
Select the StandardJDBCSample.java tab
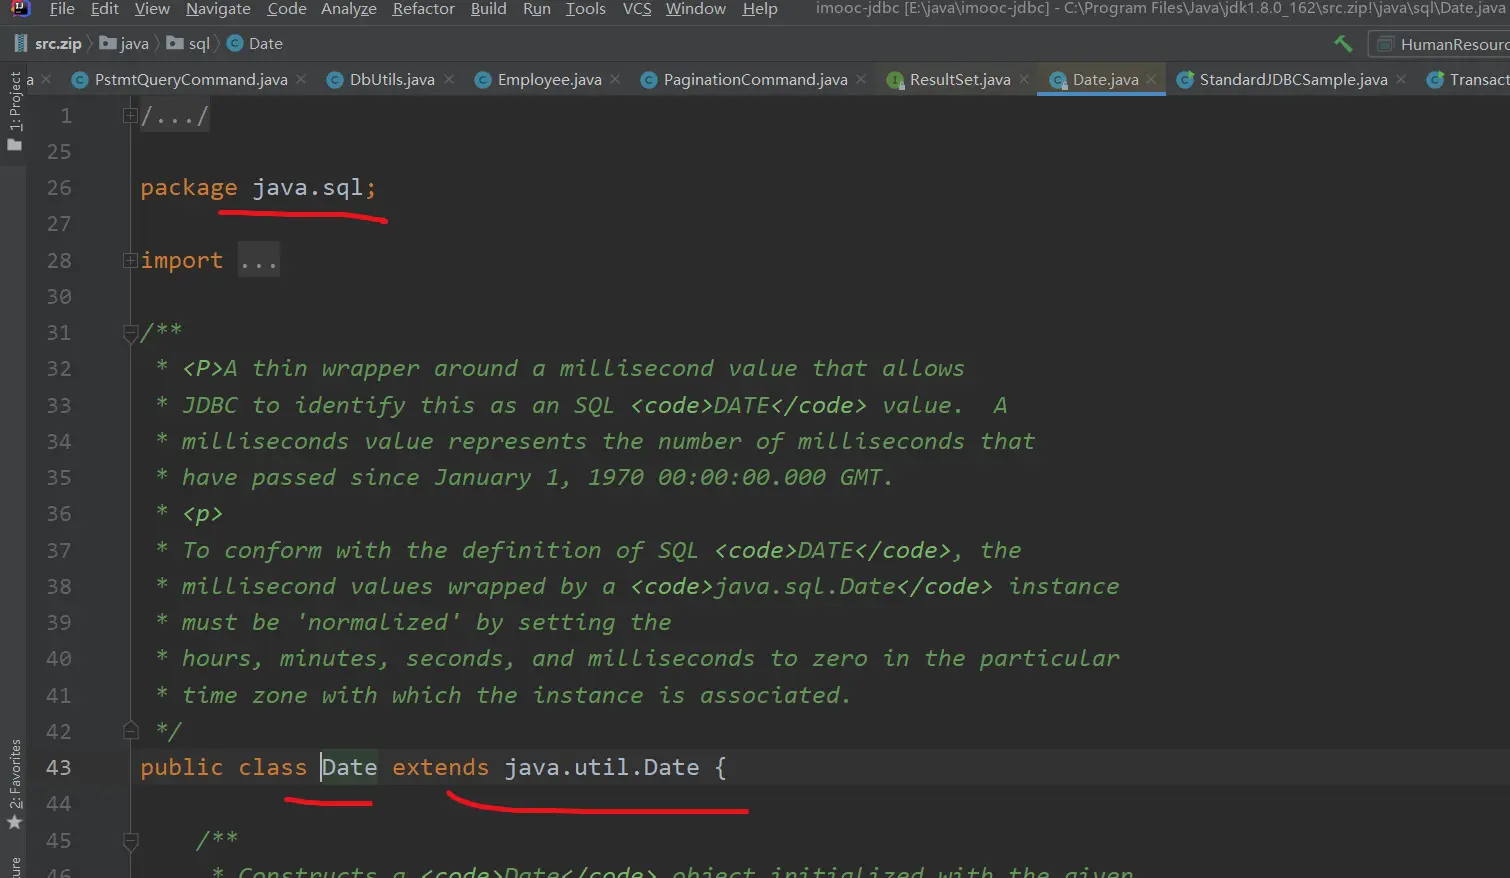click(1292, 80)
